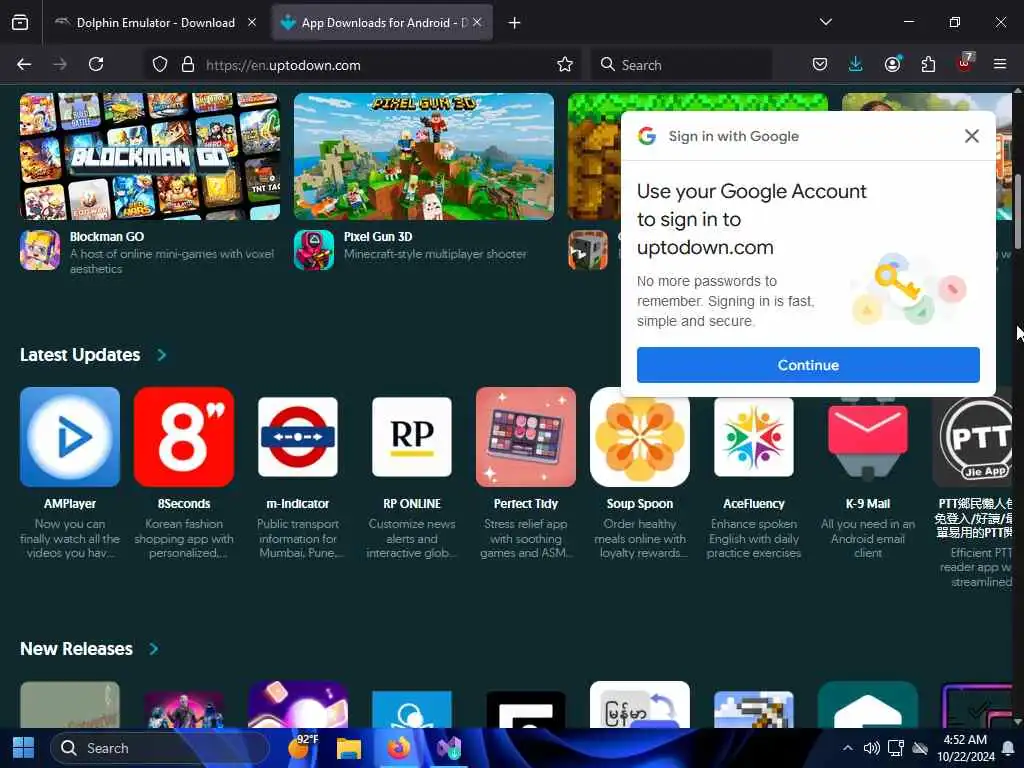Open the m-Indicator app icon

298,437
